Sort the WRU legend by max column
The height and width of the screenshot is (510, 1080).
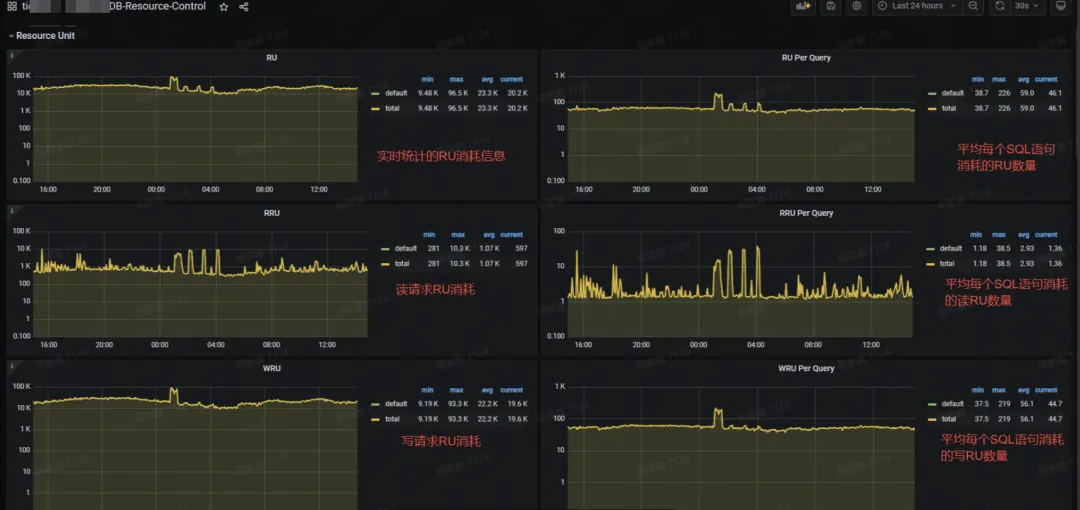(x=457, y=390)
